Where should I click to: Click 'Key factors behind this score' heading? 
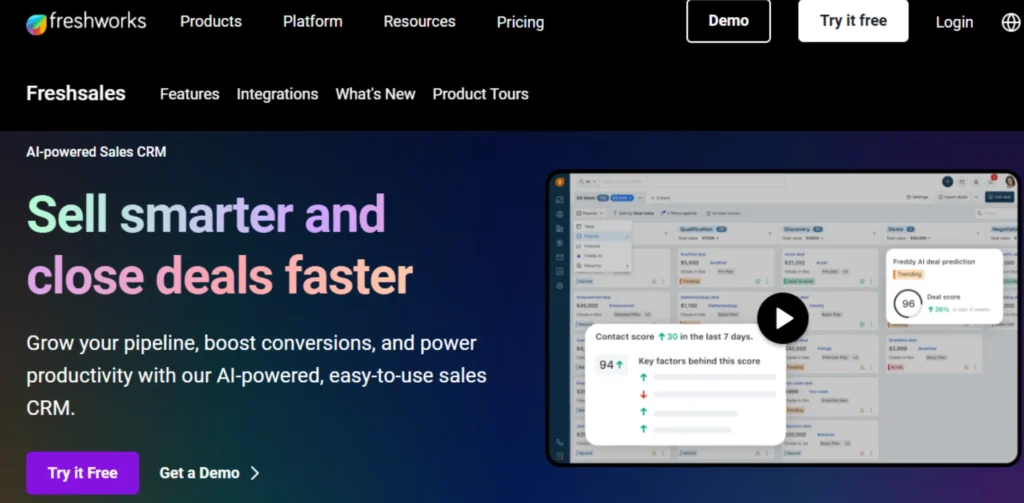pyautogui.click(x=699, y=361)
